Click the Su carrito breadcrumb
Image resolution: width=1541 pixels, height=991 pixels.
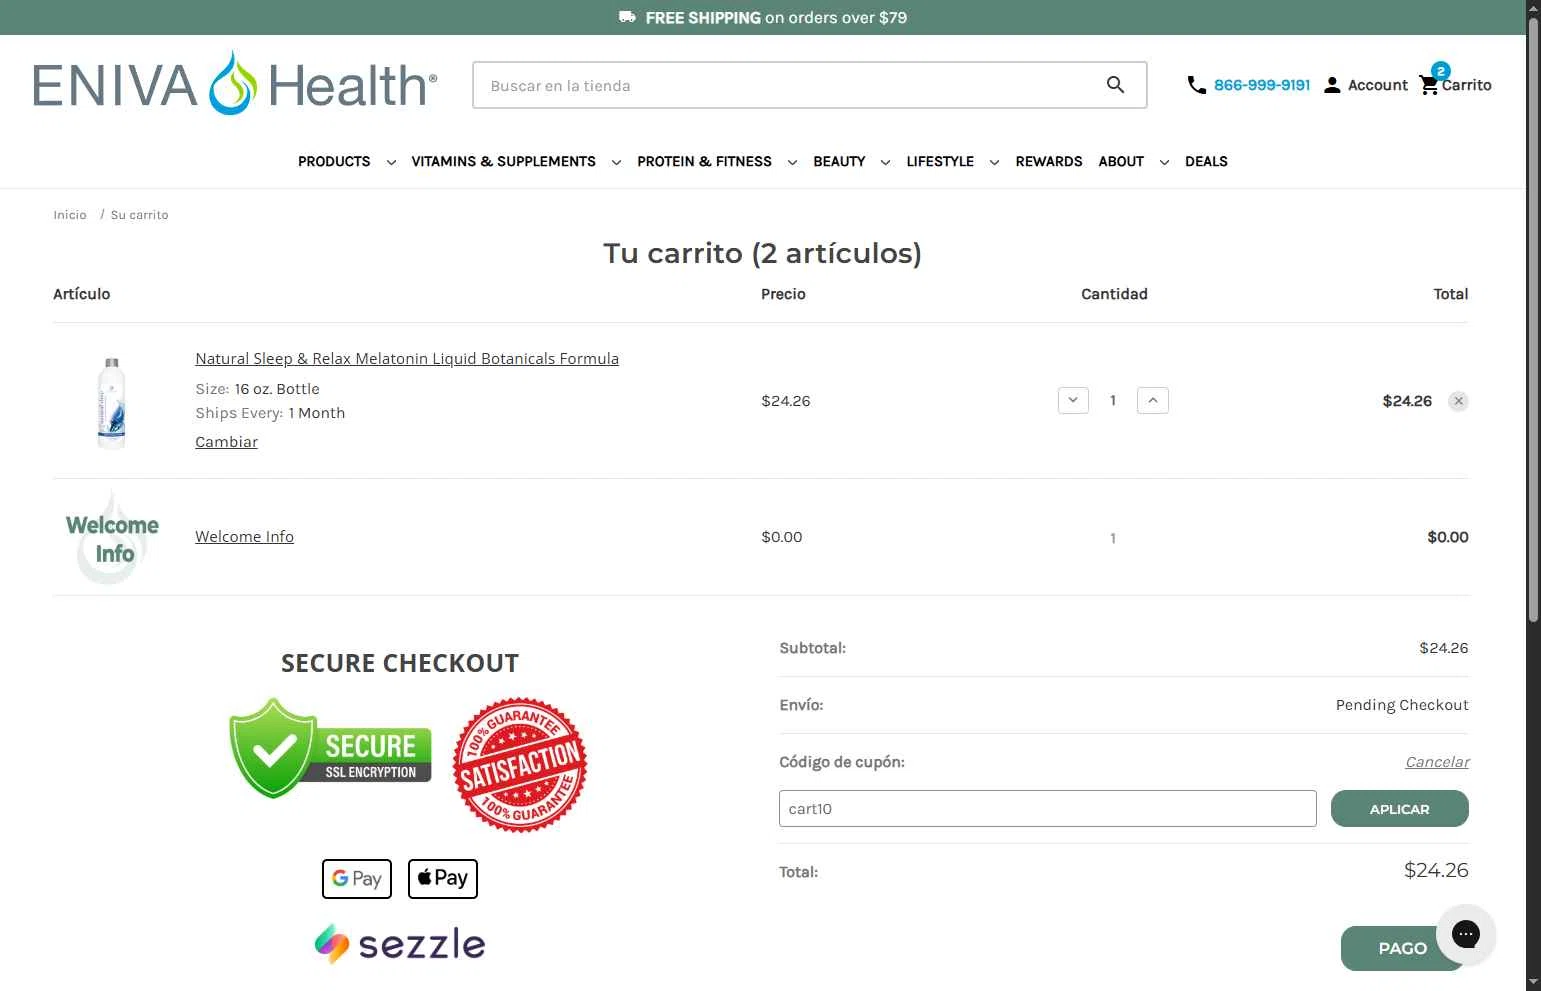(x=139, y=215)
